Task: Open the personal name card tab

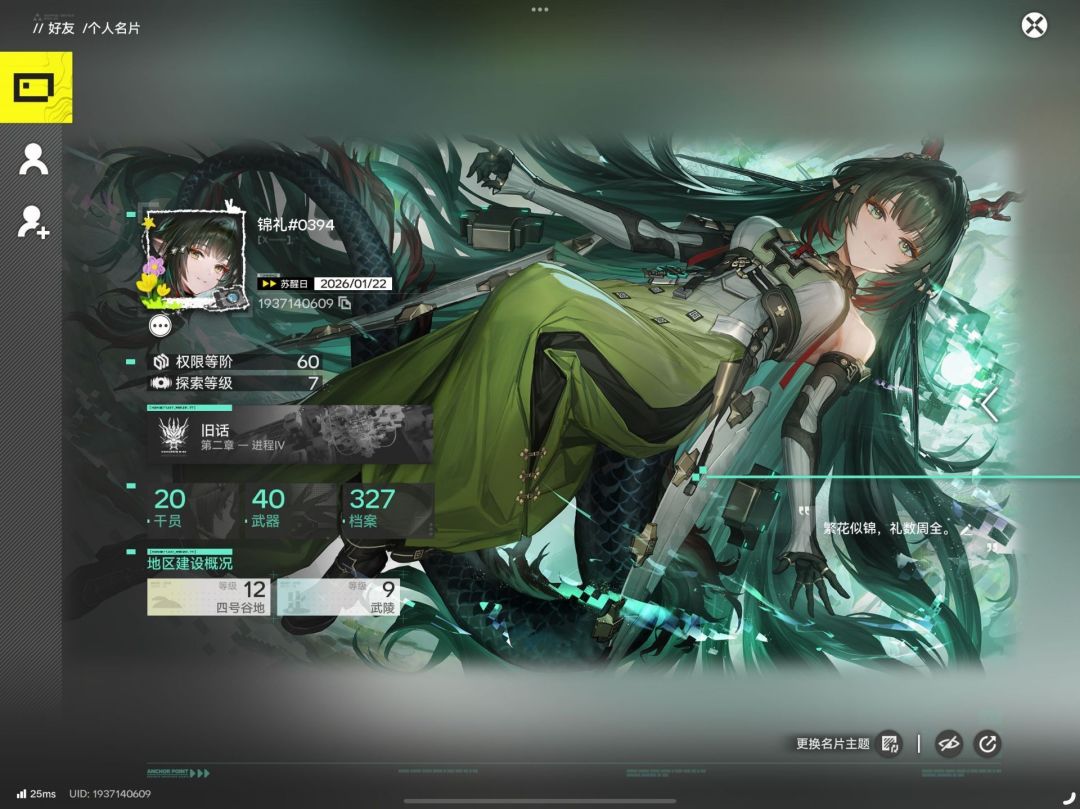Action: pos(36,87)
